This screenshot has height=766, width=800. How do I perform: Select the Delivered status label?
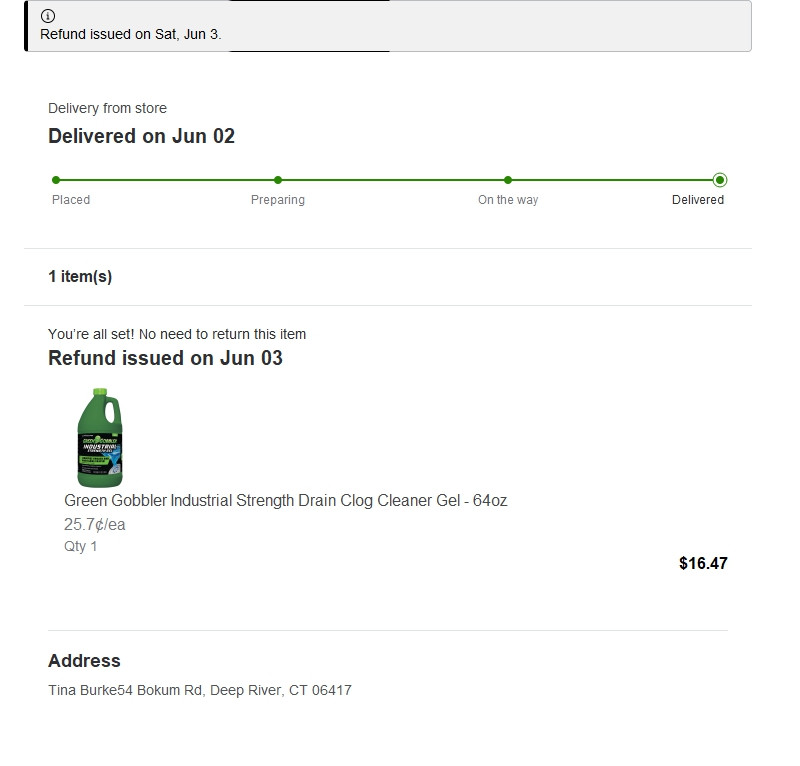click(698, 200)
